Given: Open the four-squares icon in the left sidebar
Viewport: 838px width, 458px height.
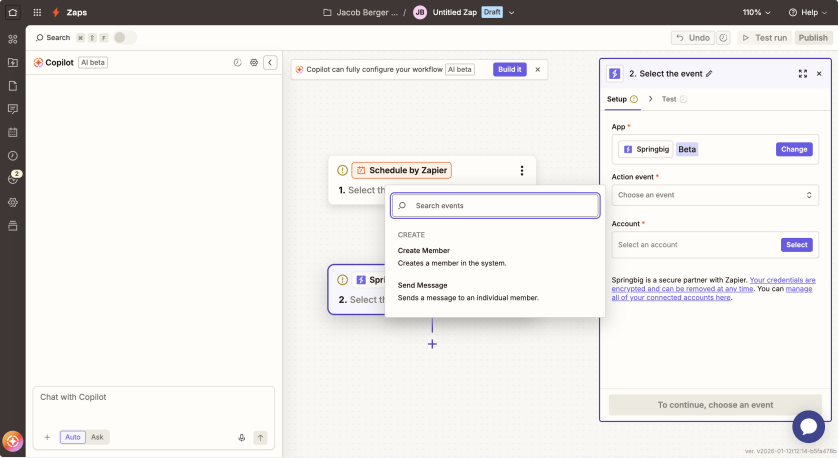Looking at the screenshot, I should tap(13, 39).
